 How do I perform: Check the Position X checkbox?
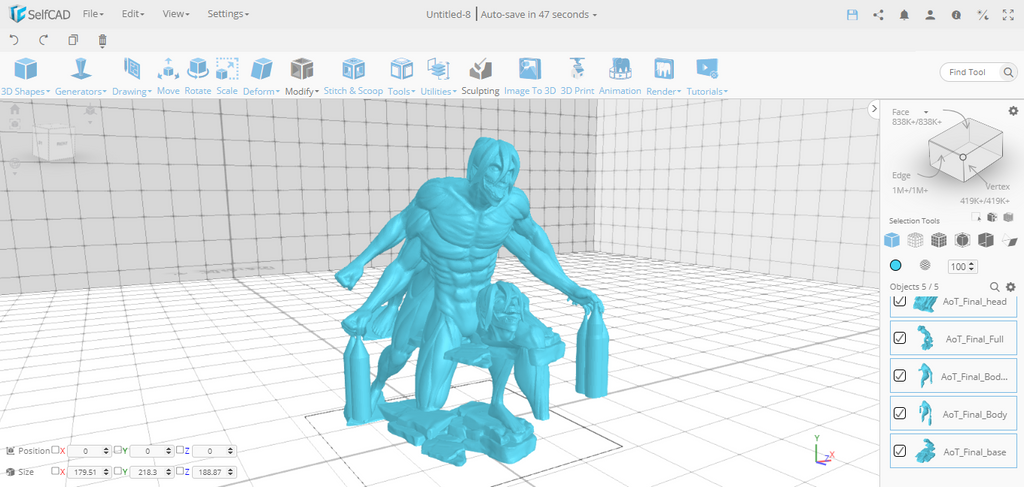(56, 450)
